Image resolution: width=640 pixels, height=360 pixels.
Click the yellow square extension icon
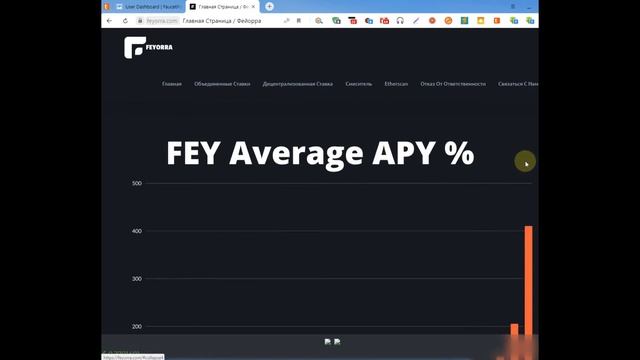pyautogui.click(x=480, y=21)
